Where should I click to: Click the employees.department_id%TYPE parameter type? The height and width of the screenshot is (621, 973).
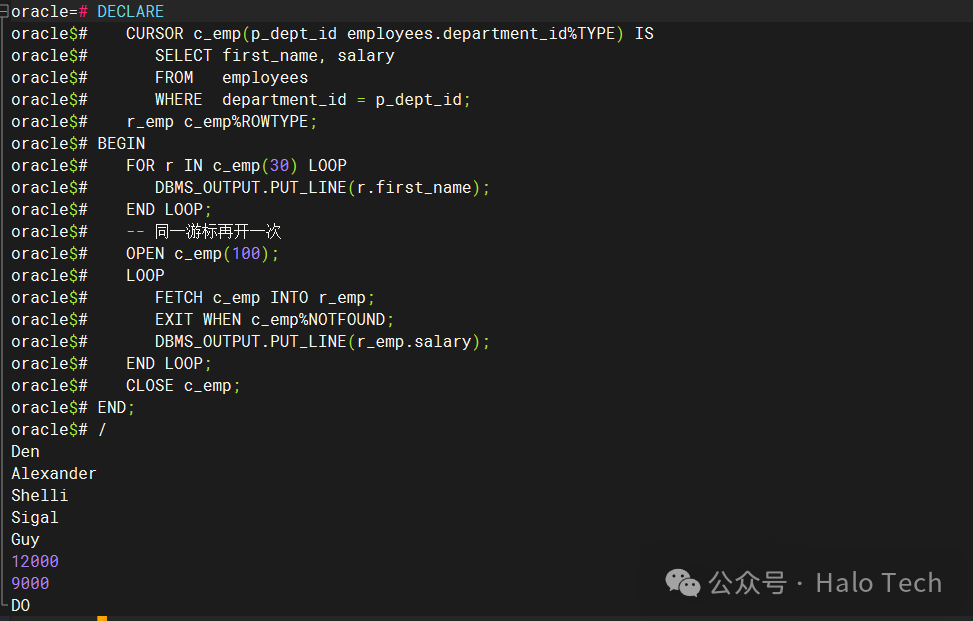click(x=481, y=34)
